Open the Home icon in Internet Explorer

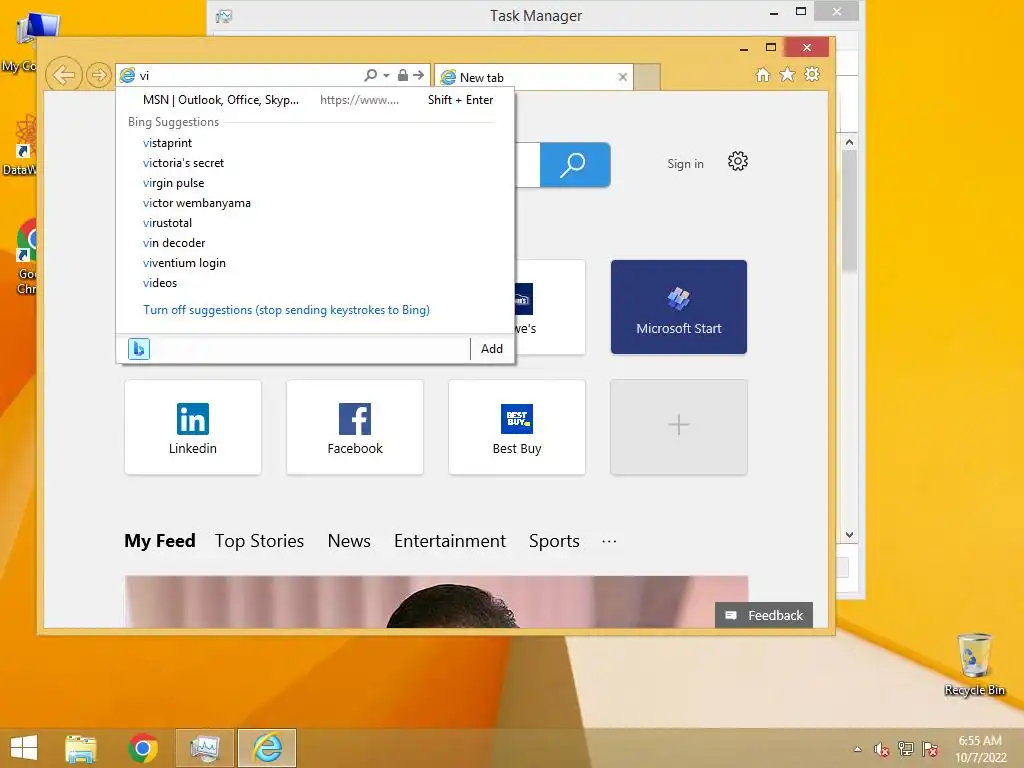(x=763, y=74)
